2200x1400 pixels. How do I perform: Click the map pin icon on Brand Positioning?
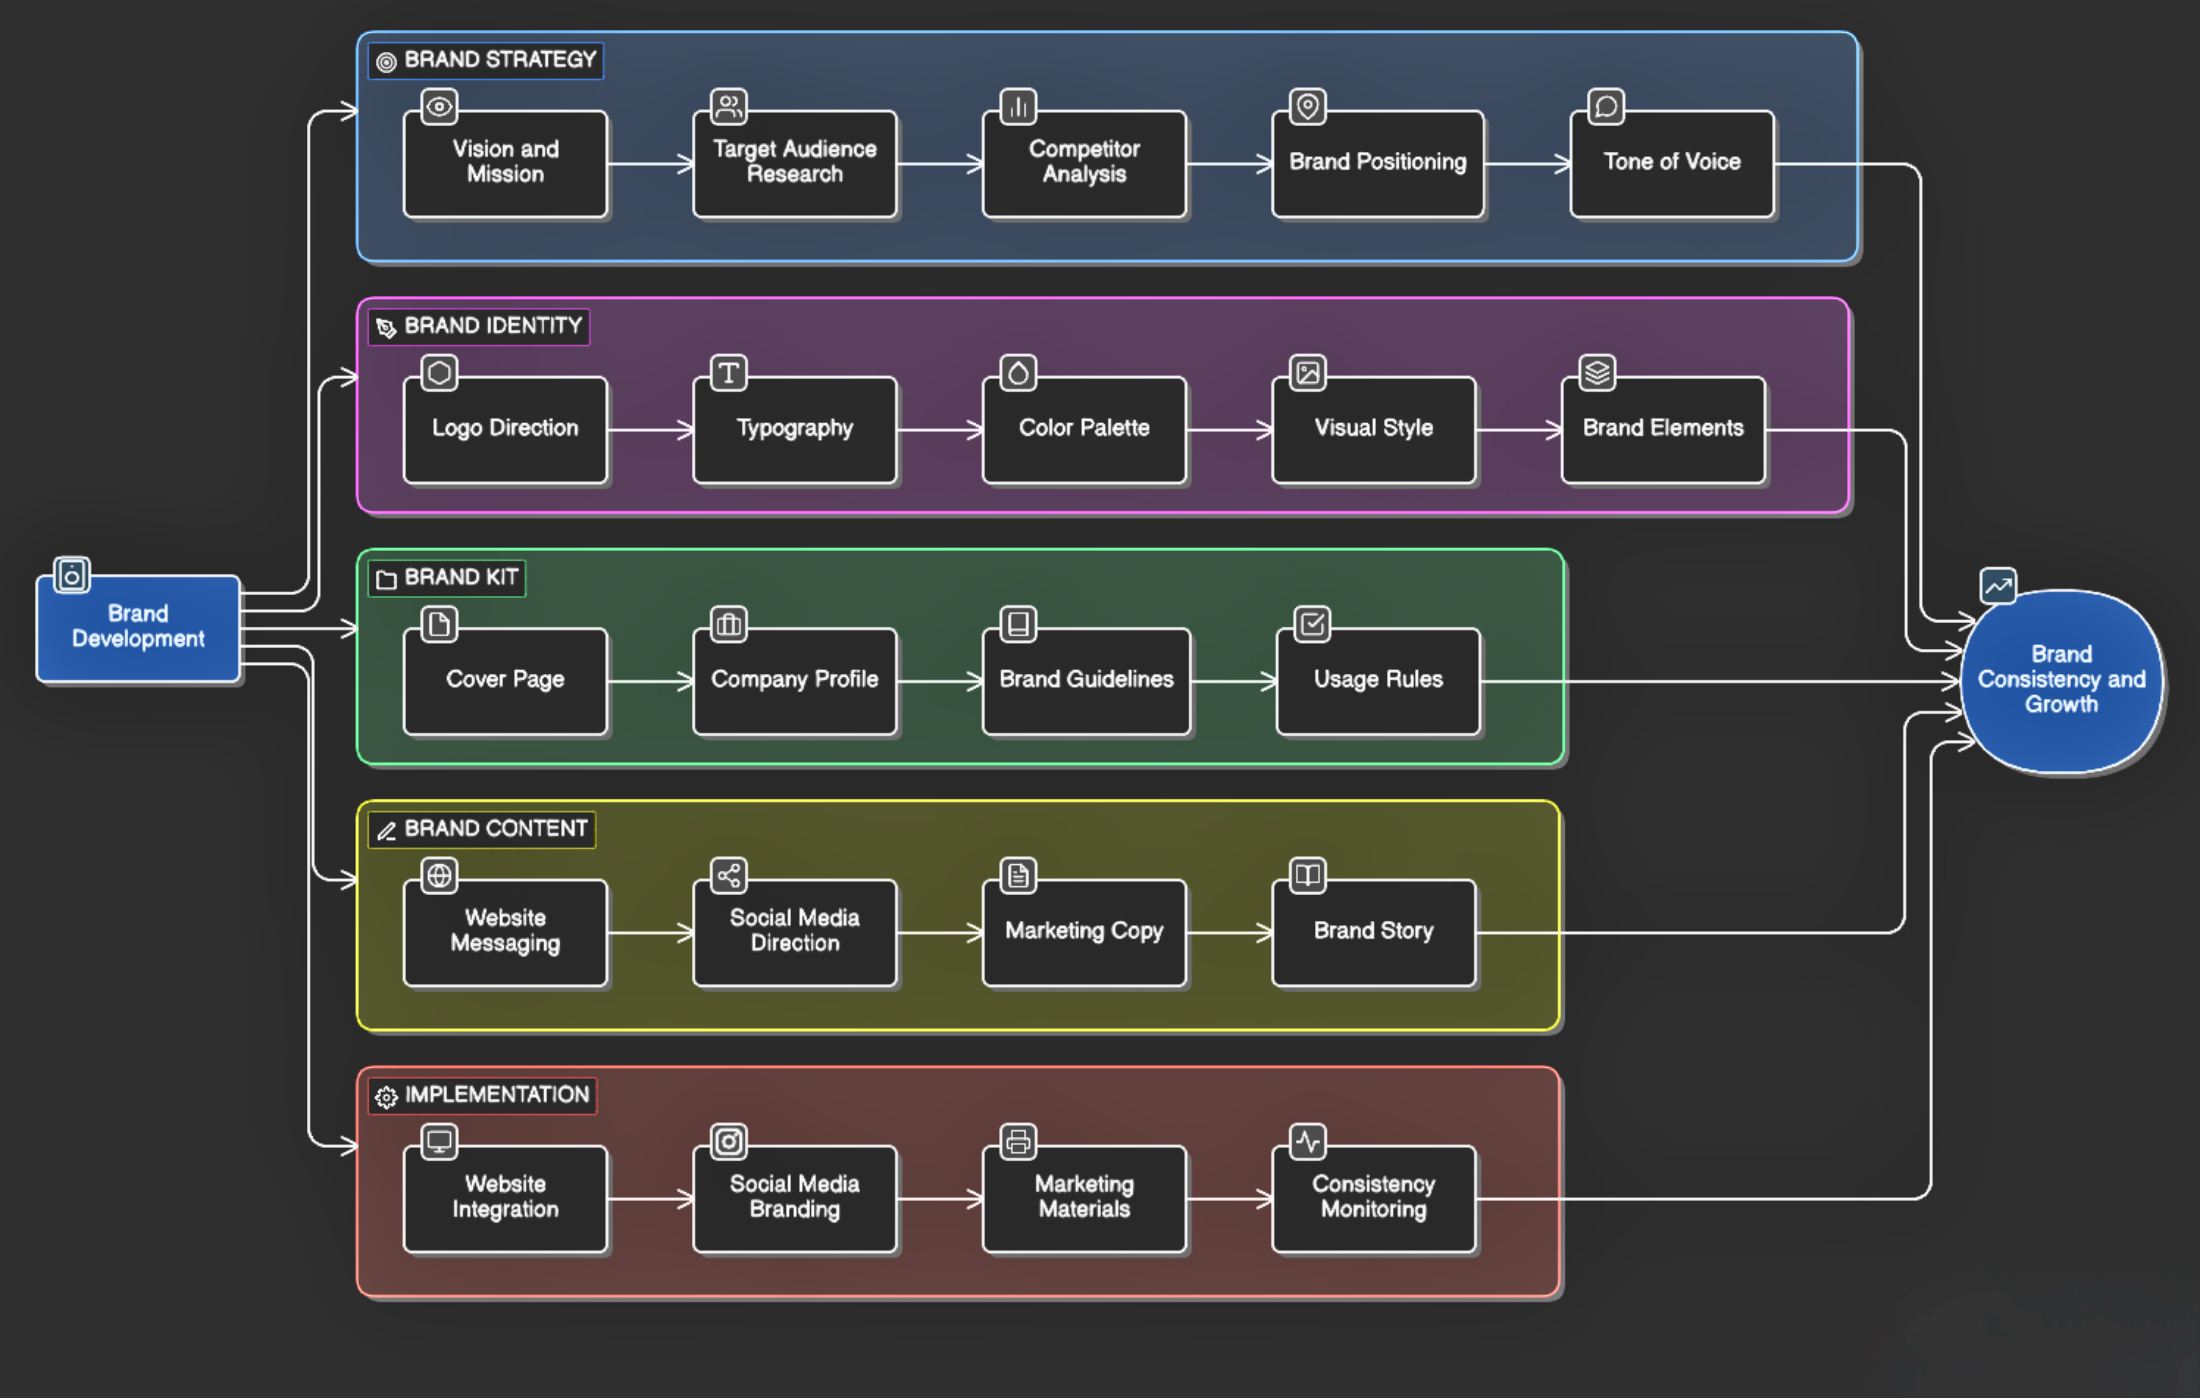pyautogui.click(x=1307, y=106)
